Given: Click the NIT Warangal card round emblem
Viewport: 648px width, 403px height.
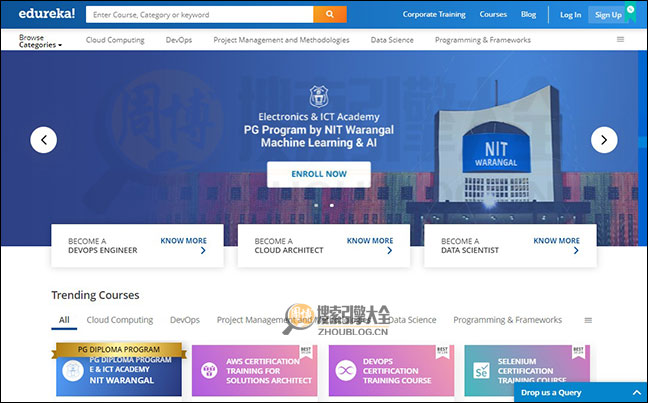Looking at the screenshot, I should (x=73, y=370).
